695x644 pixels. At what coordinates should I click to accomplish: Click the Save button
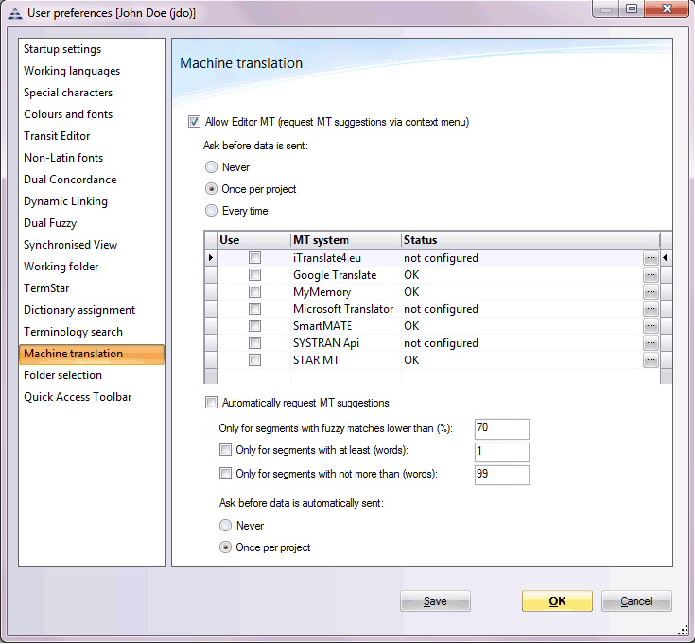pos(435,601)
